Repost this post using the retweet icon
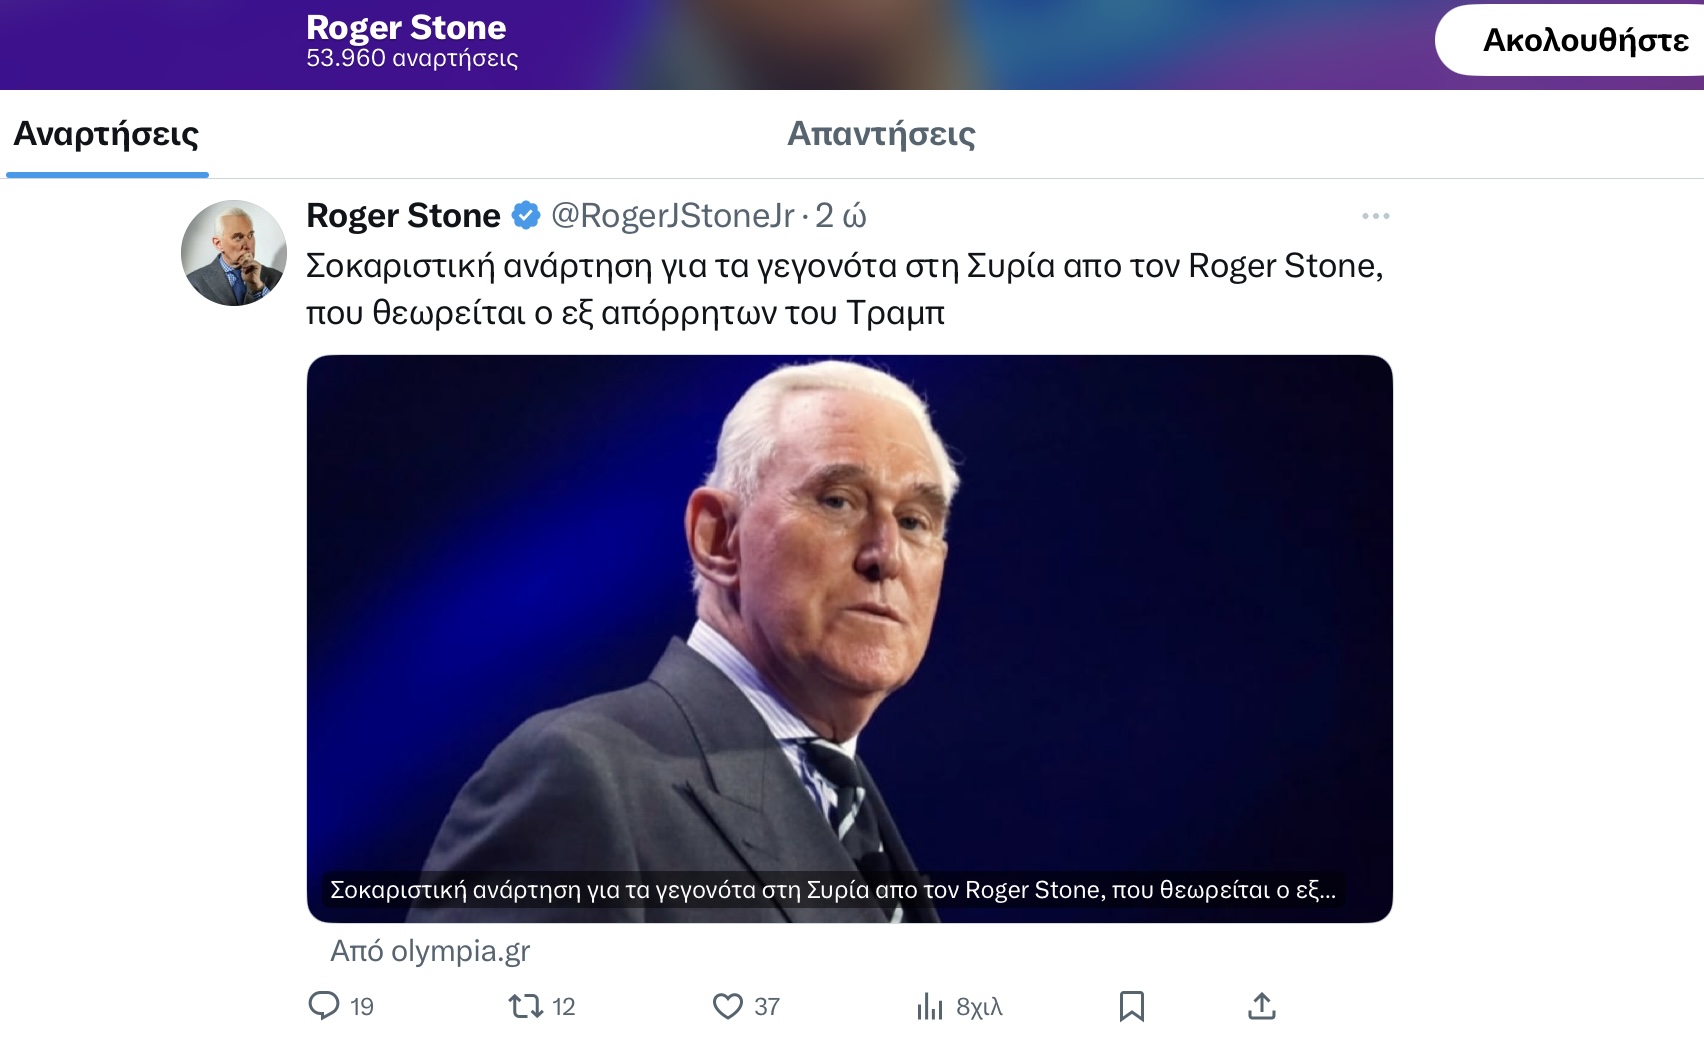 (525, 1005)
